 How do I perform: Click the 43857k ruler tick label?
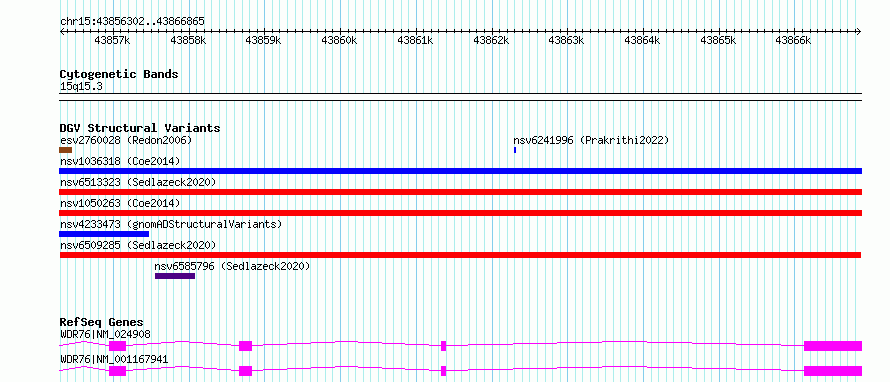point(112,41)
